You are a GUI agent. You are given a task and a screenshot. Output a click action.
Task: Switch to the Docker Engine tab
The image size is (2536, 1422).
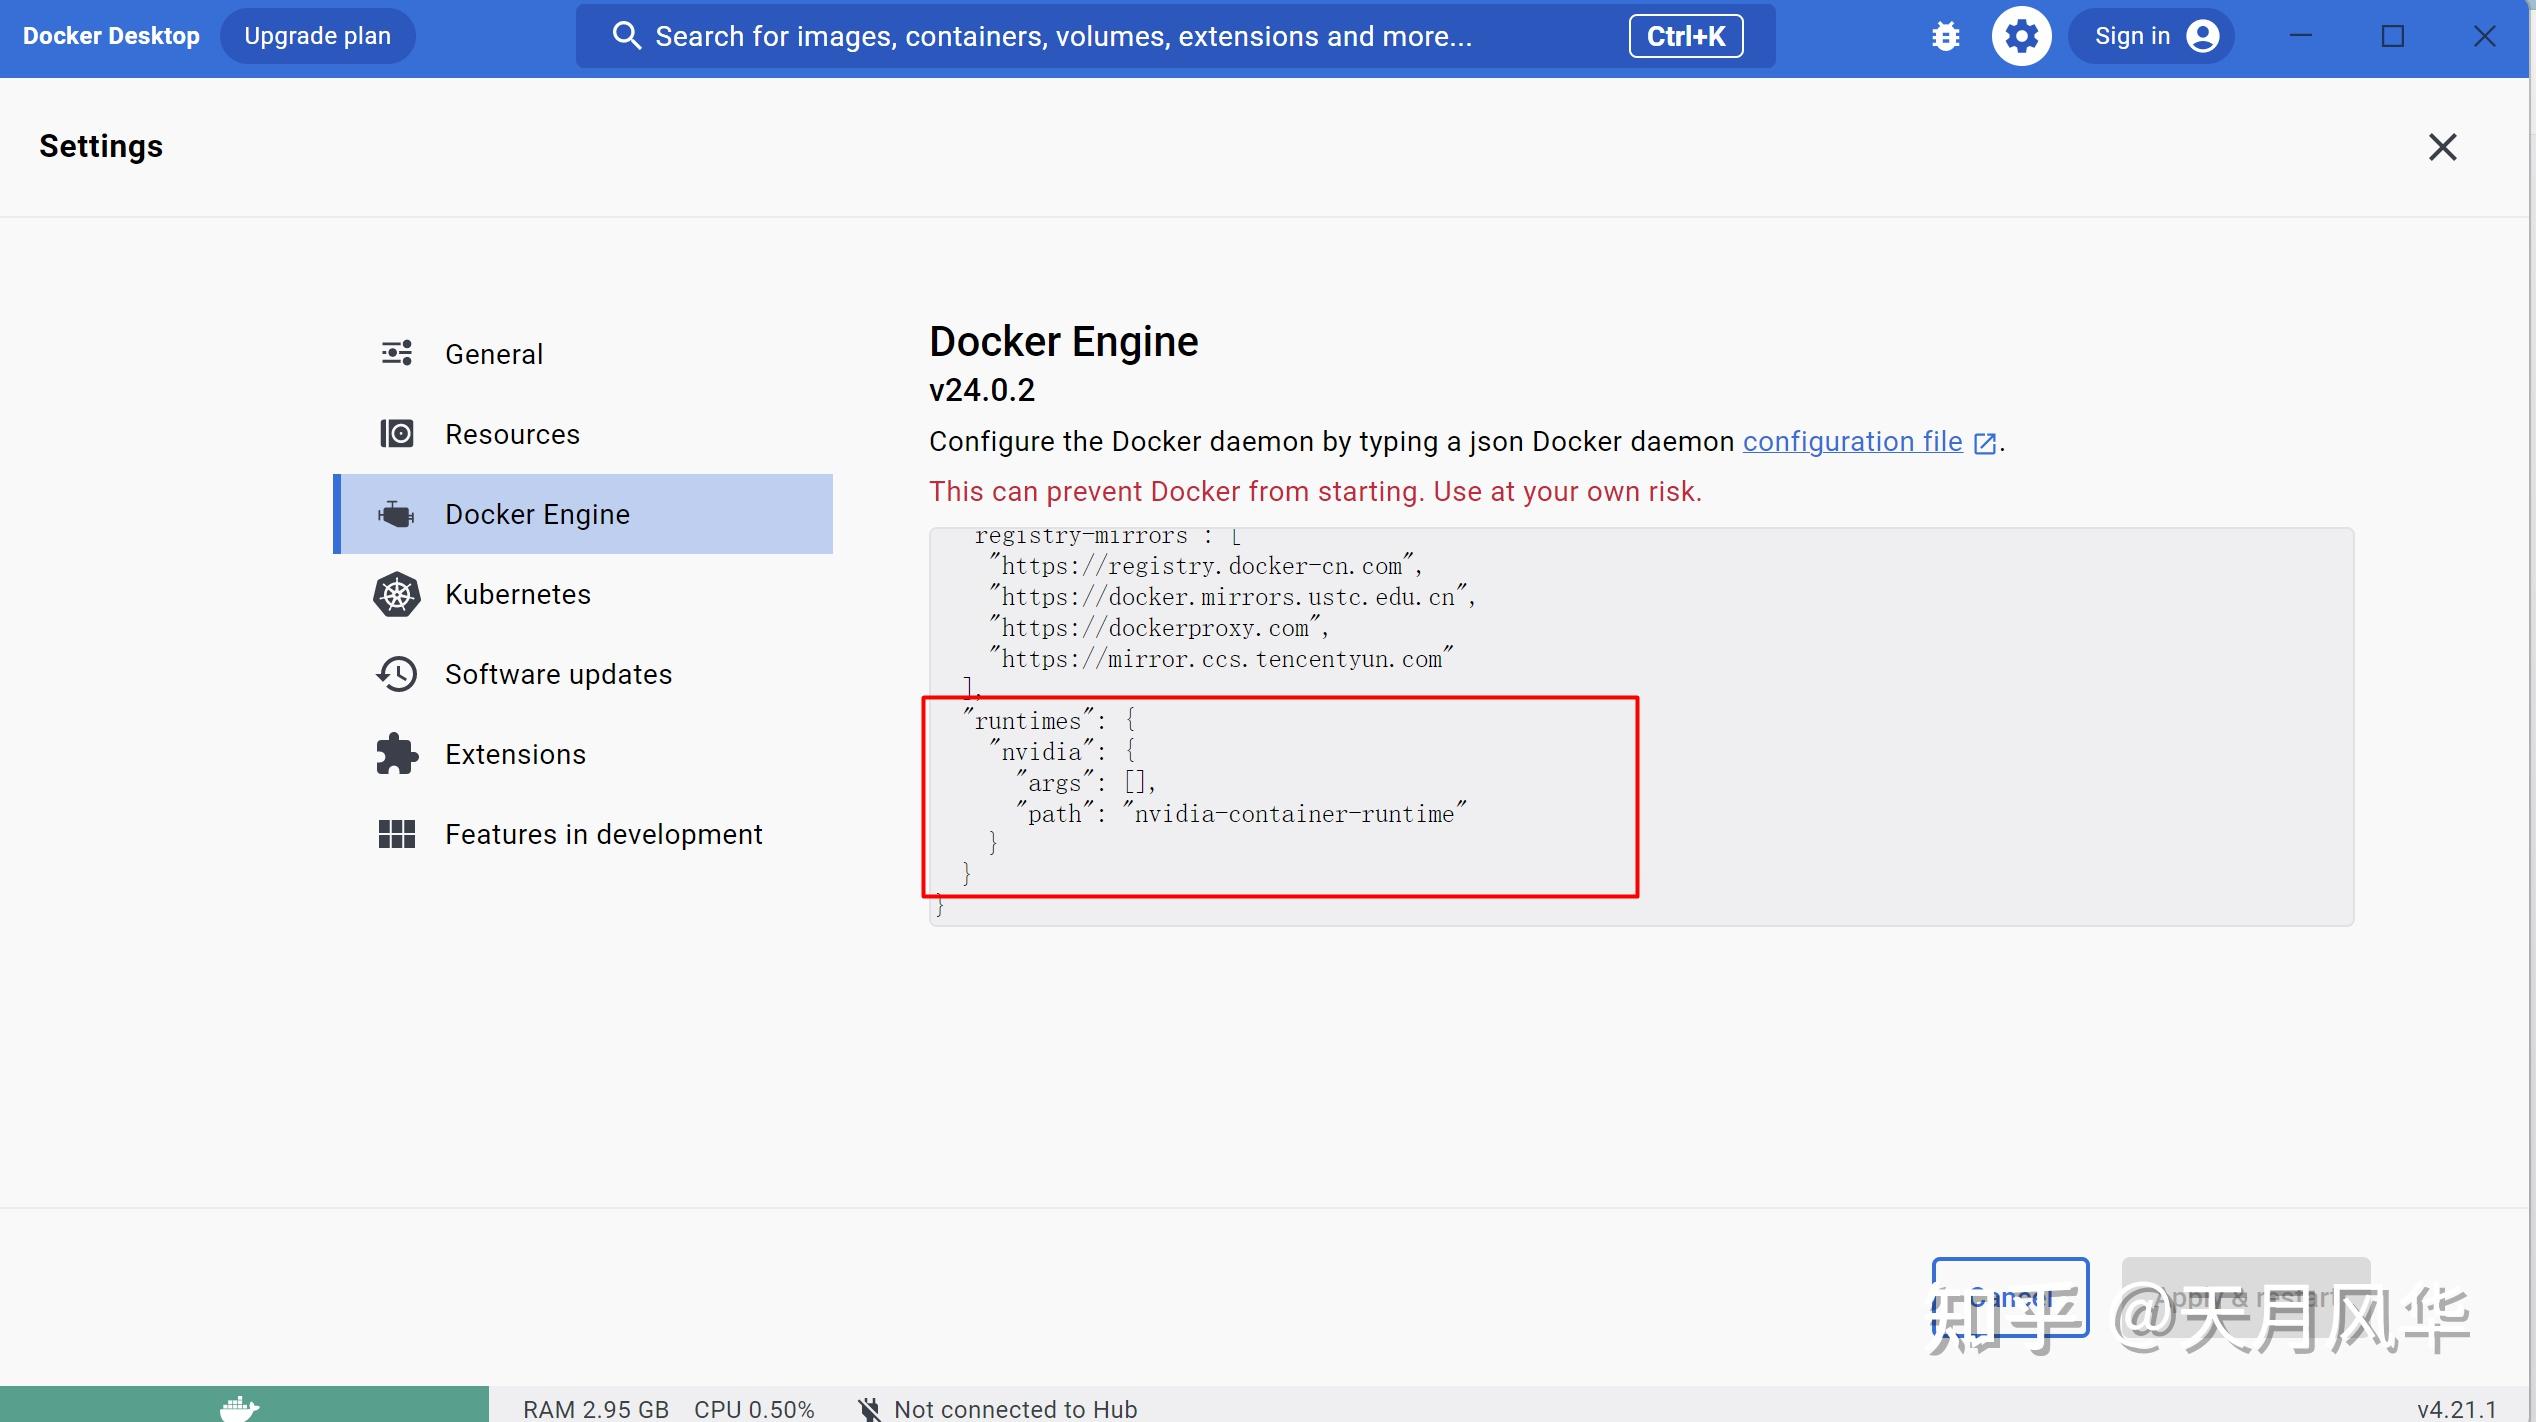(x=538, y=513)
